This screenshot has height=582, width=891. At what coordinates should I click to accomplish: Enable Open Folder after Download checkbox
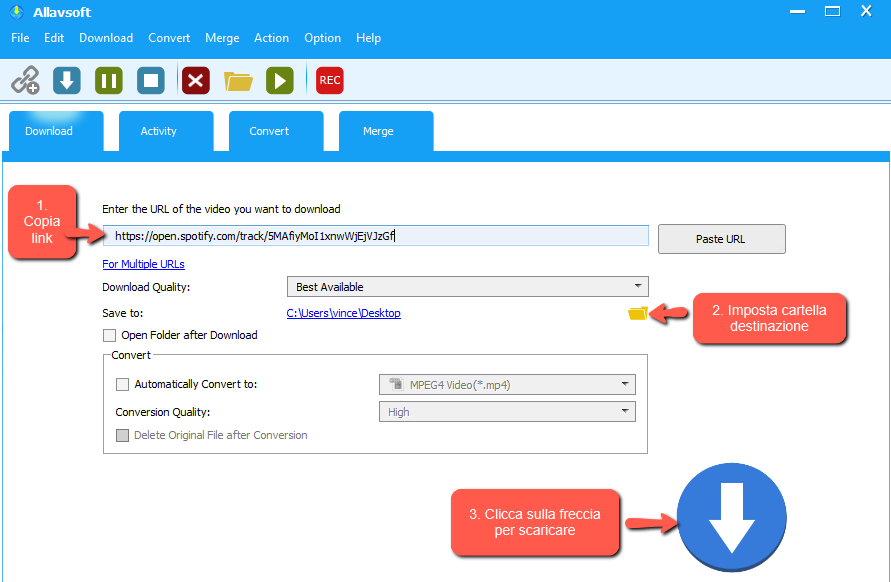click(x=109, y=335)
